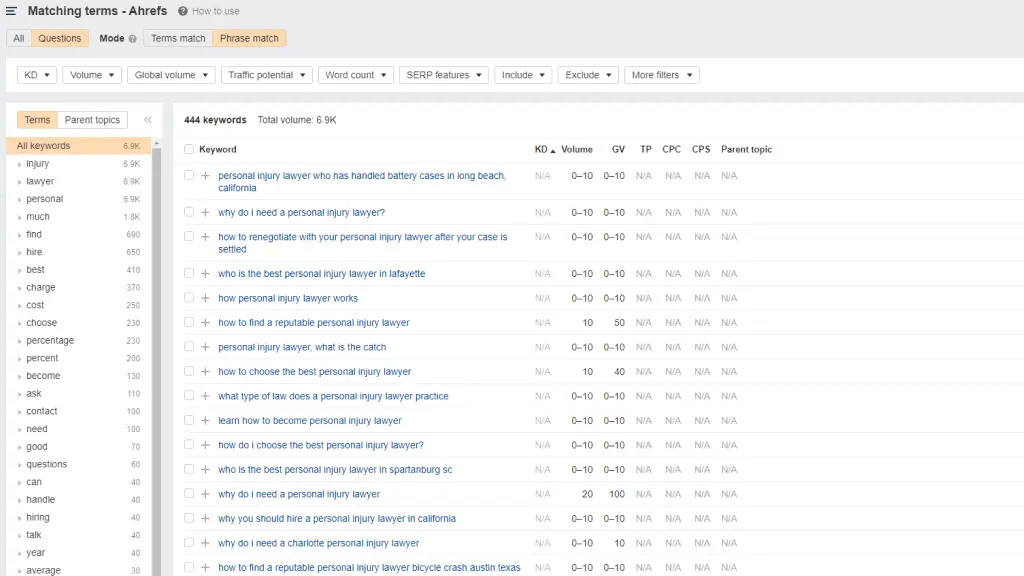Viewport: 1024px width, 576px height.
Task: Open the Exclude filter dropdown
Action: (x=588, y=75)
